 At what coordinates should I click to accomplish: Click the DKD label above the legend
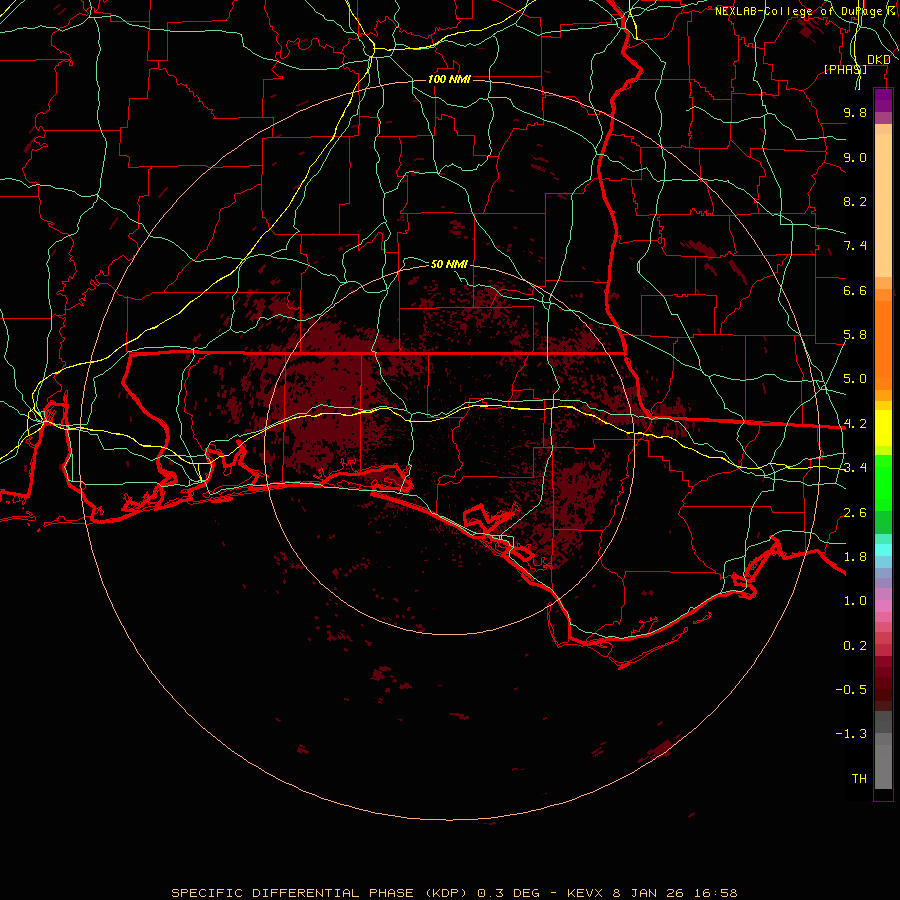tap(879, 60)
